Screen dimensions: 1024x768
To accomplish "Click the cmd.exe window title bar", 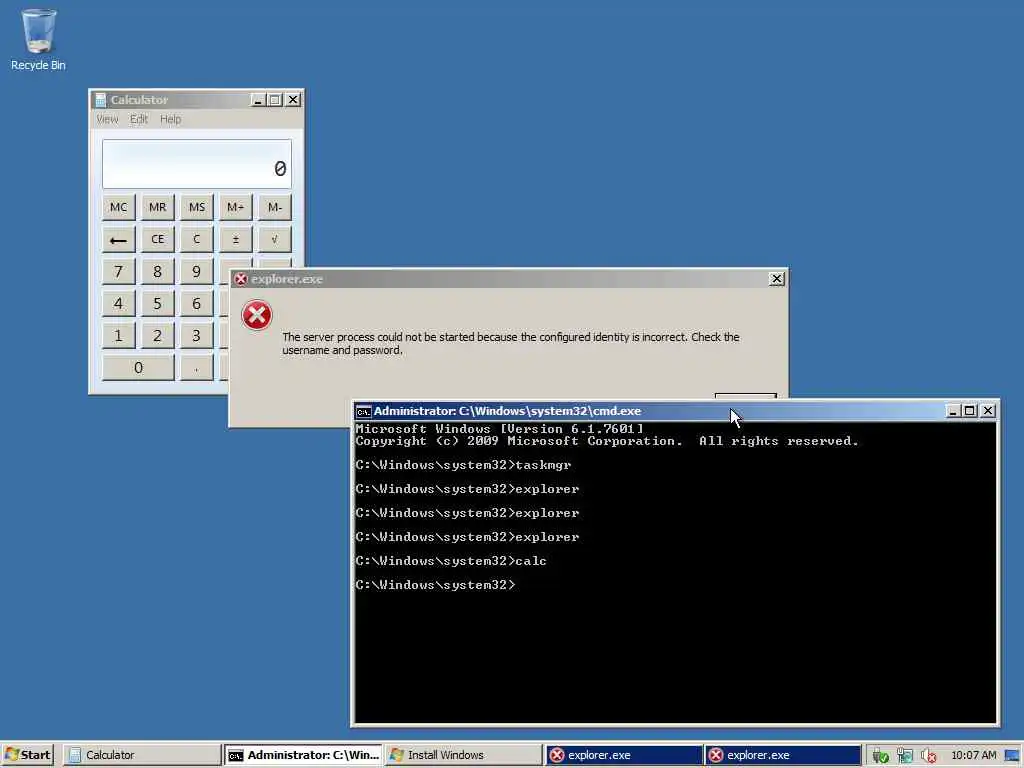I will pos(675,411).
